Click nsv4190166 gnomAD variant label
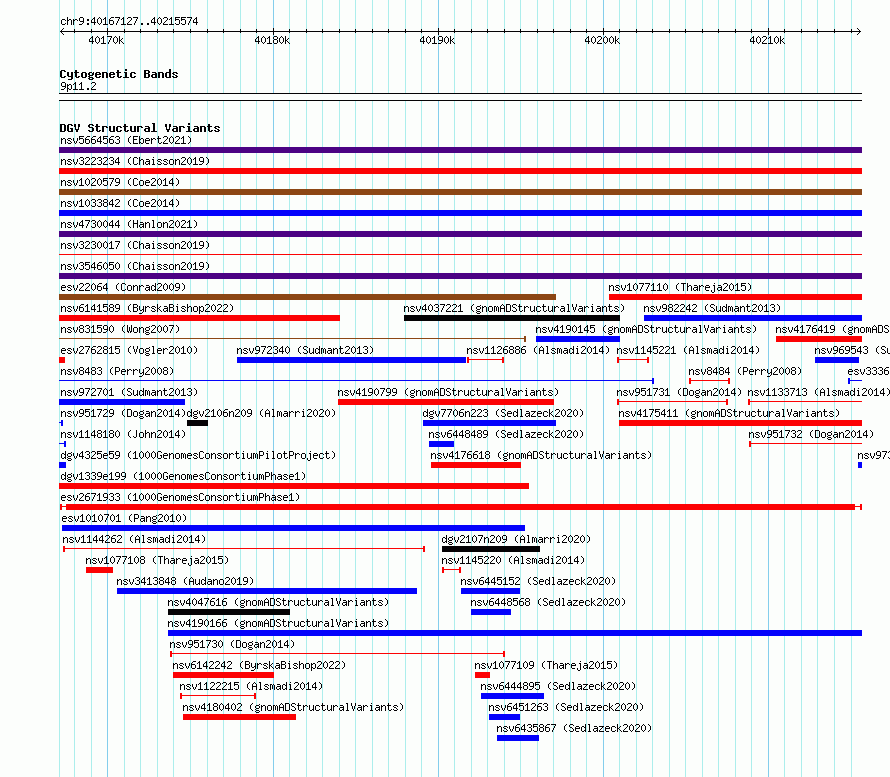 tap(278, 623)
